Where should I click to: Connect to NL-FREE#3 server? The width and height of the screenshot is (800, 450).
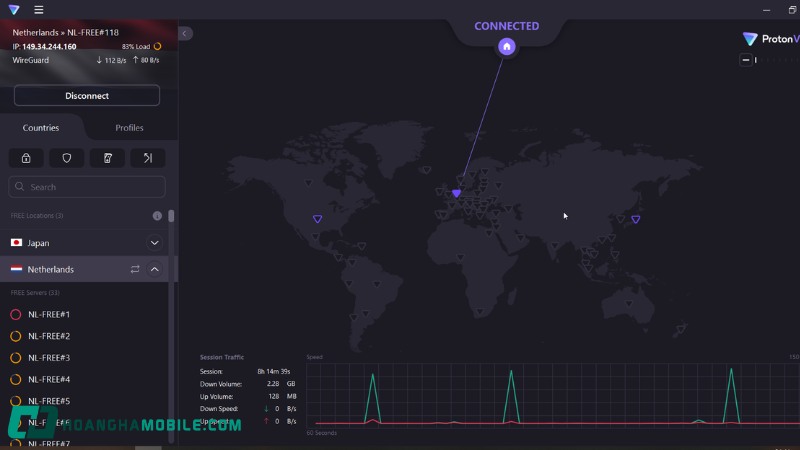tap(49, 358)
